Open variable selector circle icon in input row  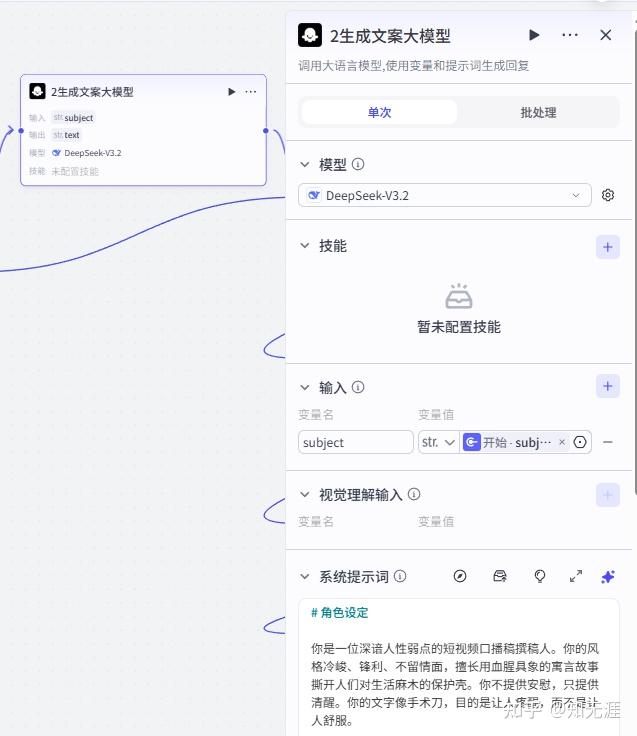[580, 442]
